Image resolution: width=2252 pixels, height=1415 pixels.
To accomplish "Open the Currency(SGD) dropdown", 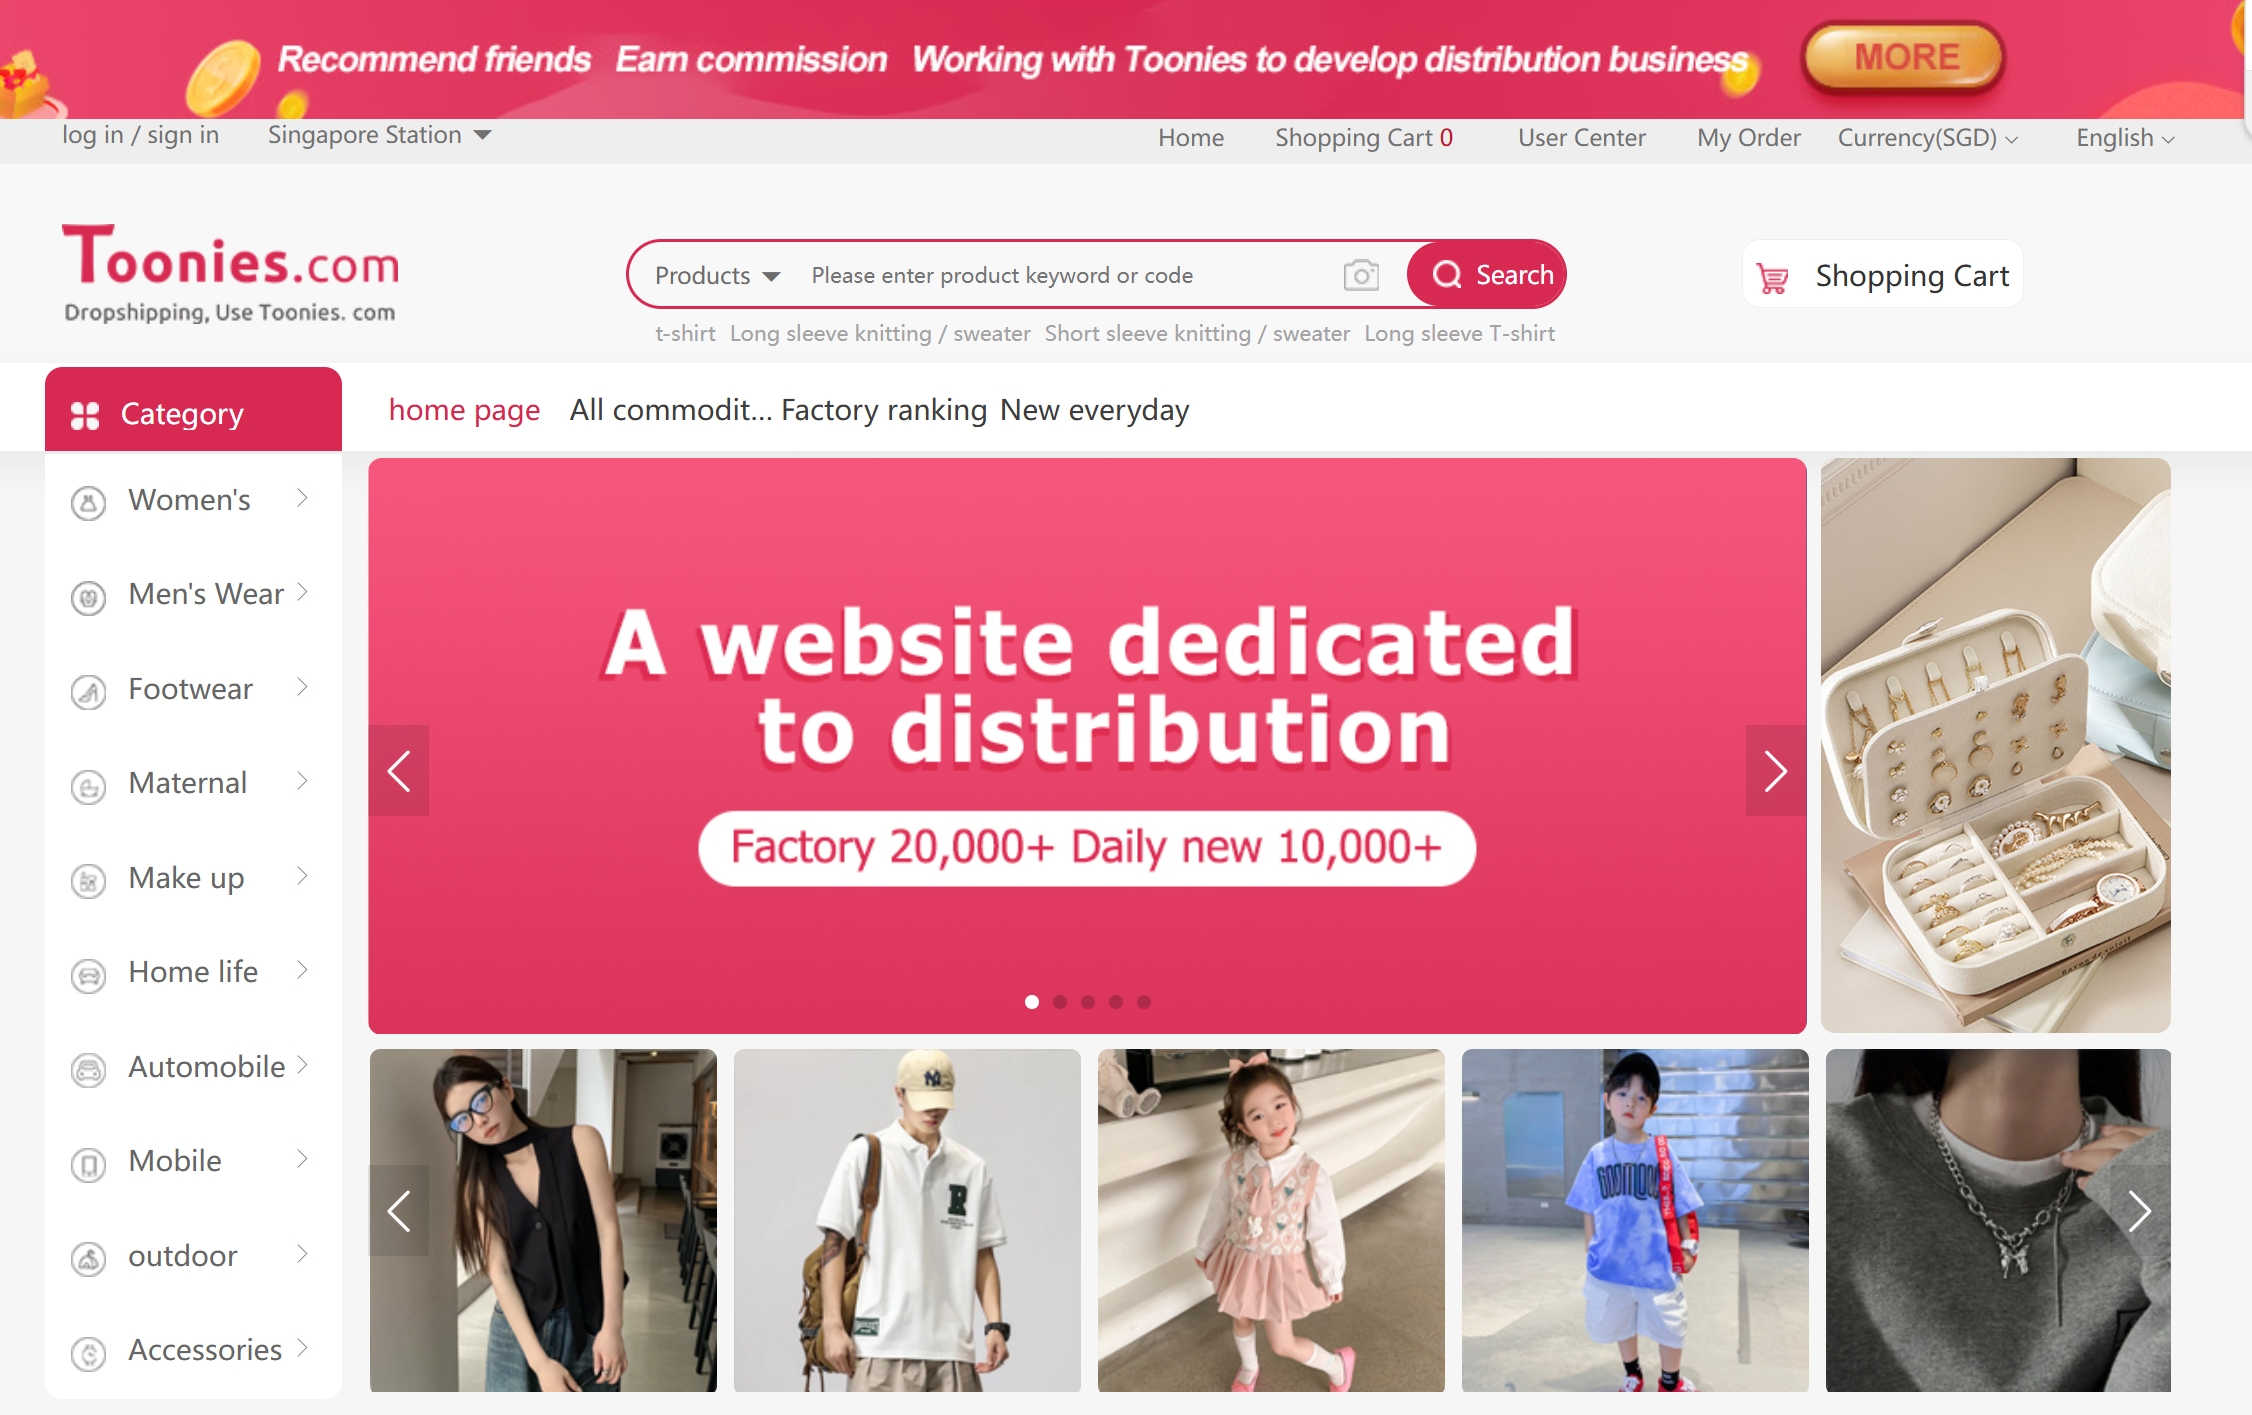I will click(x=1927, y=138).
